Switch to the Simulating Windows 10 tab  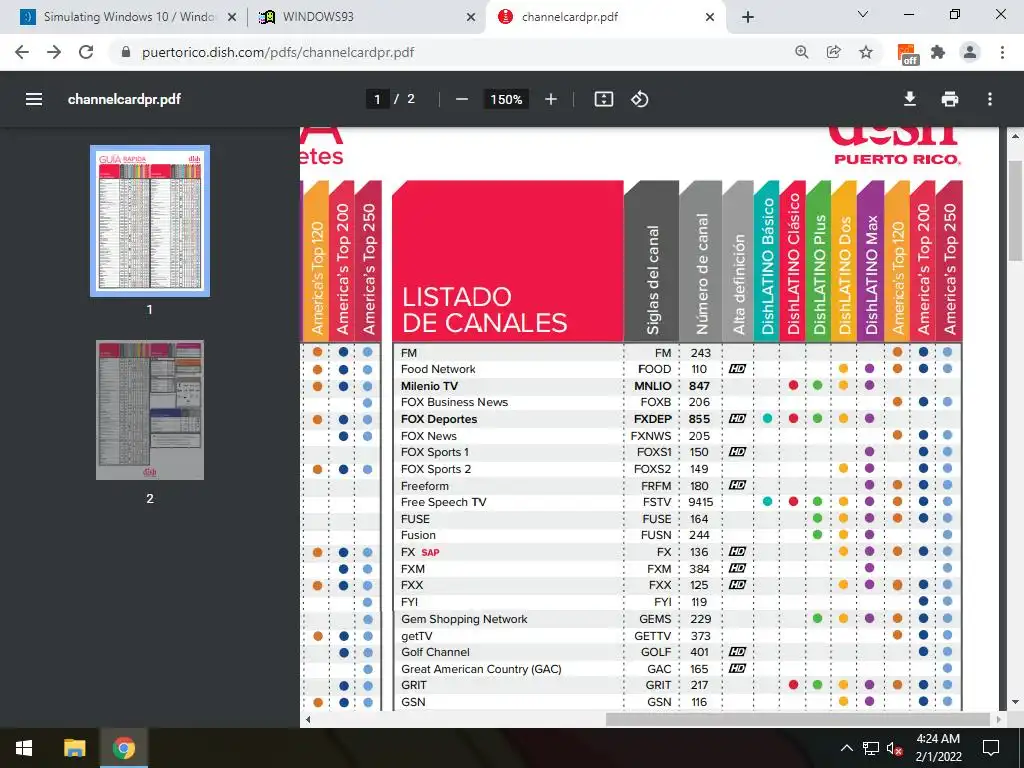pos(128,17)
